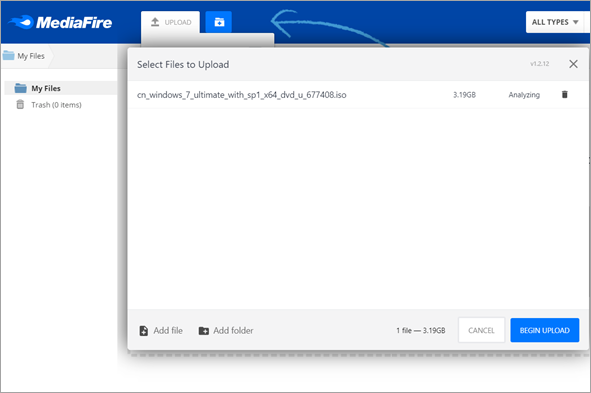Click the 3.19GB file size value
This screenshot has width=591, height=393.
point(464,95)
